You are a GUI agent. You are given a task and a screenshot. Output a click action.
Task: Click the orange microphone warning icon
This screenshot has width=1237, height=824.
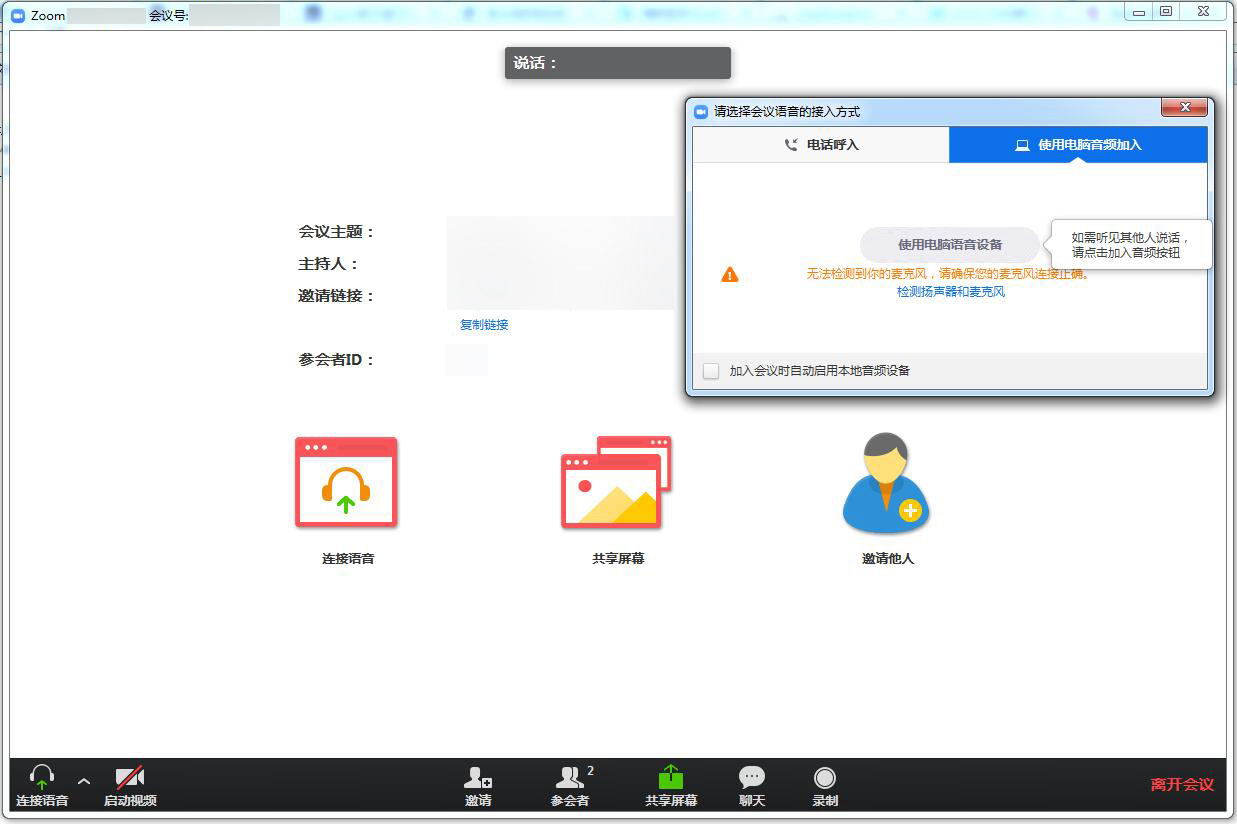[x=730, y=274]
